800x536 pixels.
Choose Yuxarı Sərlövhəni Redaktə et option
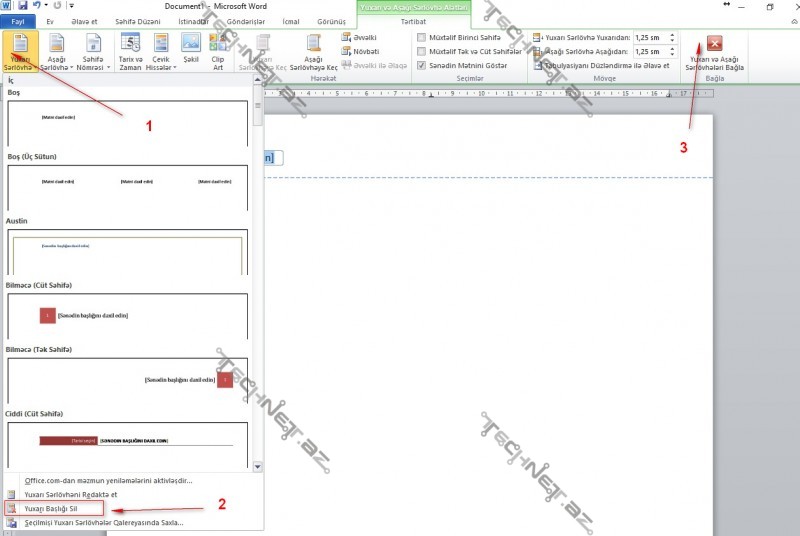pos(70,494)
